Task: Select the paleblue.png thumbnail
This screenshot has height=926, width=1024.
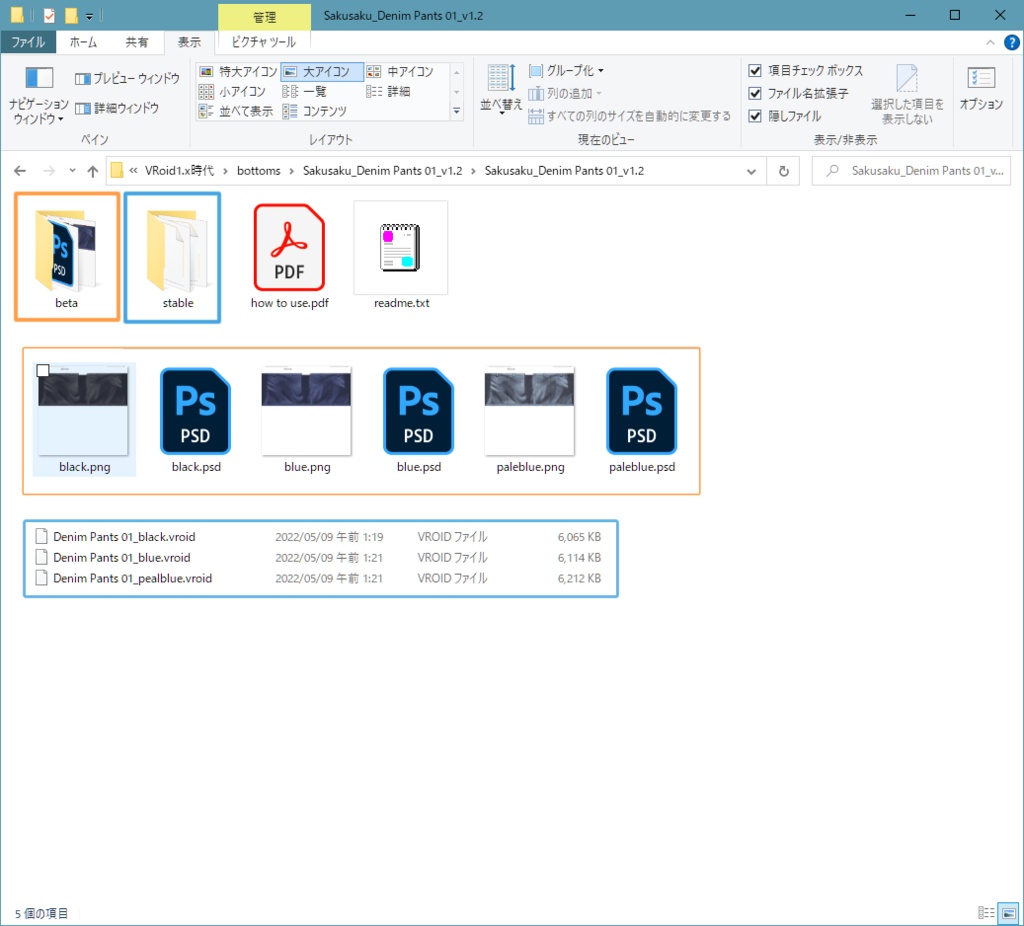Action: [x=530, y=411]
